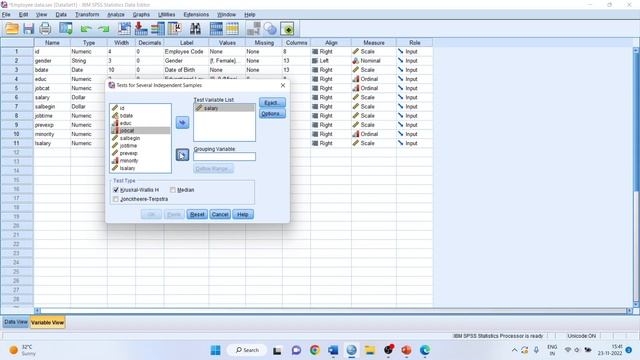Click the Windows Start button
This screenshot has height=360, width=640.
tap(216, 350)
